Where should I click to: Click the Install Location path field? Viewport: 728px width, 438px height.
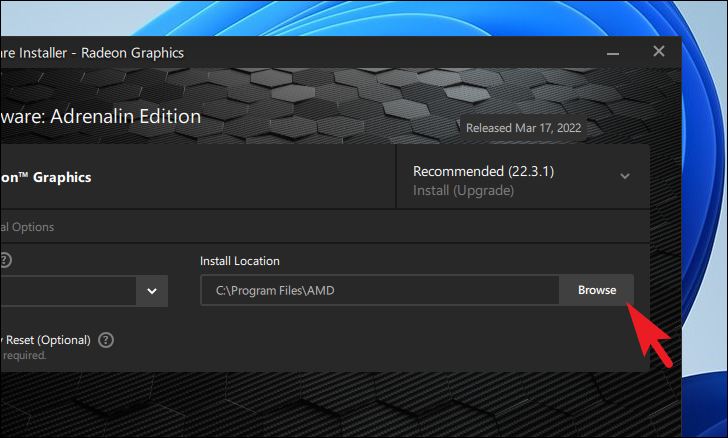pyautogui.click(x=380, y=290)
